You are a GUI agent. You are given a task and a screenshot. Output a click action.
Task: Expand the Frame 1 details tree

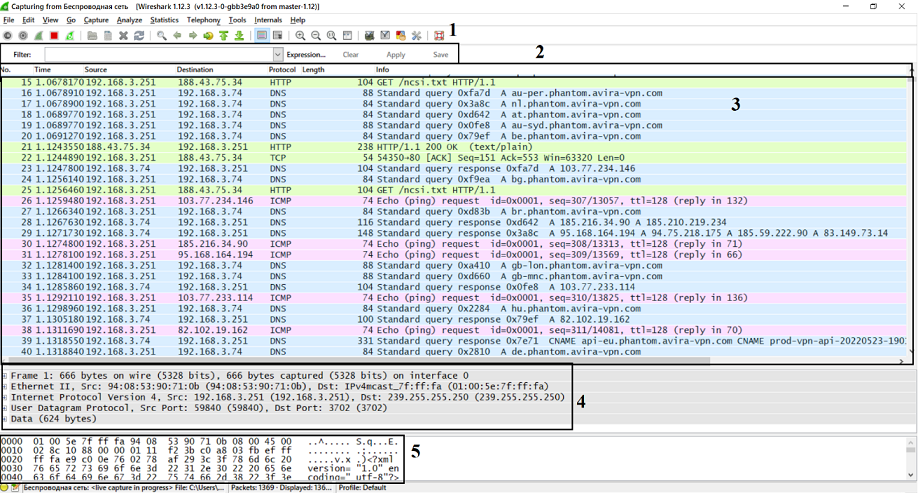coord(5,376)
